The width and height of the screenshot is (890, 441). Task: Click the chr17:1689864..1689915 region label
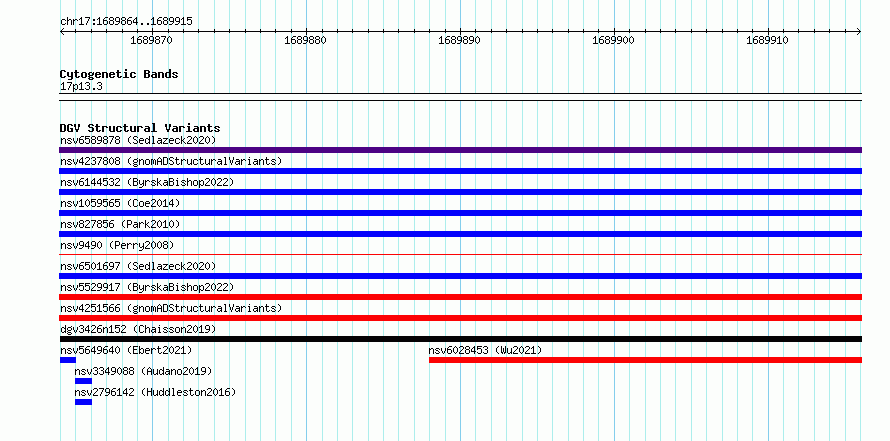[126, 22]
